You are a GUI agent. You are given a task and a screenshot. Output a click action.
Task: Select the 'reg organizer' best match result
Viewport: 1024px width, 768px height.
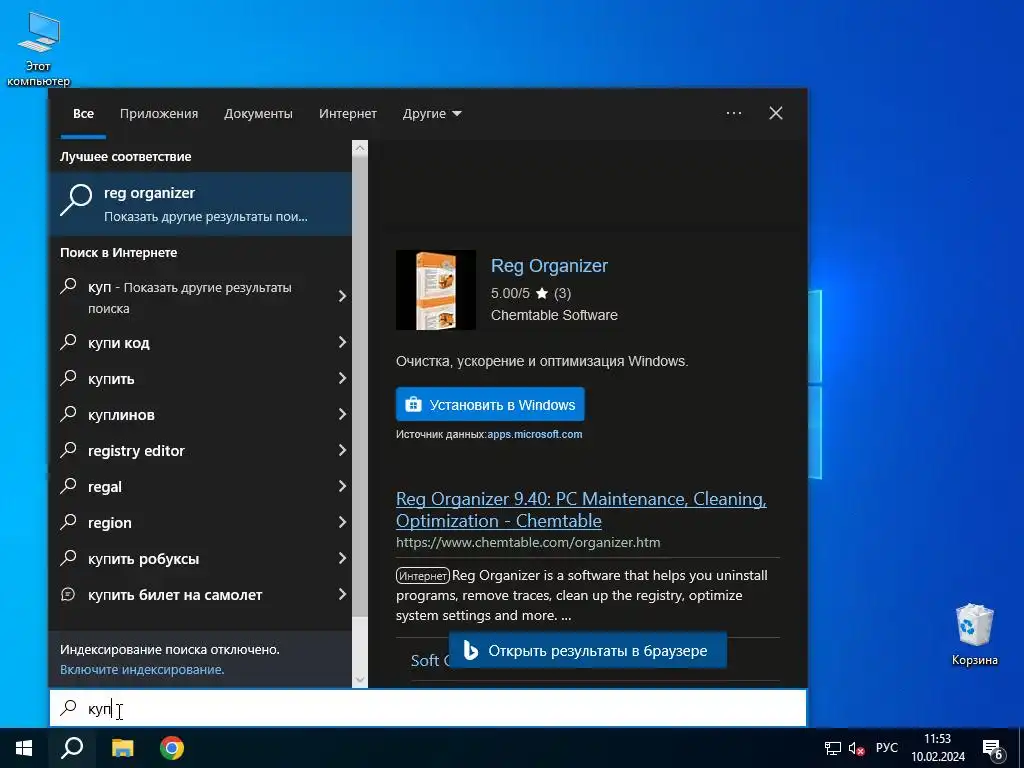coord(200,204)
